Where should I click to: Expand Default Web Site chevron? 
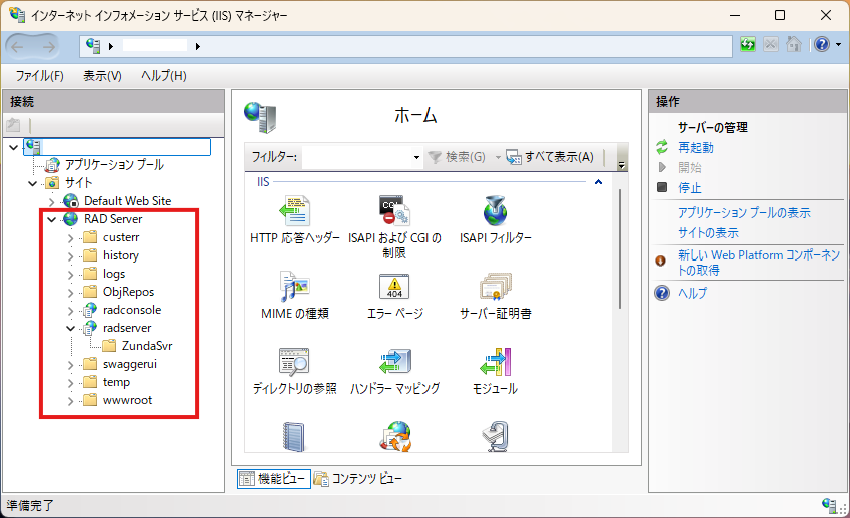pos(51,202)
